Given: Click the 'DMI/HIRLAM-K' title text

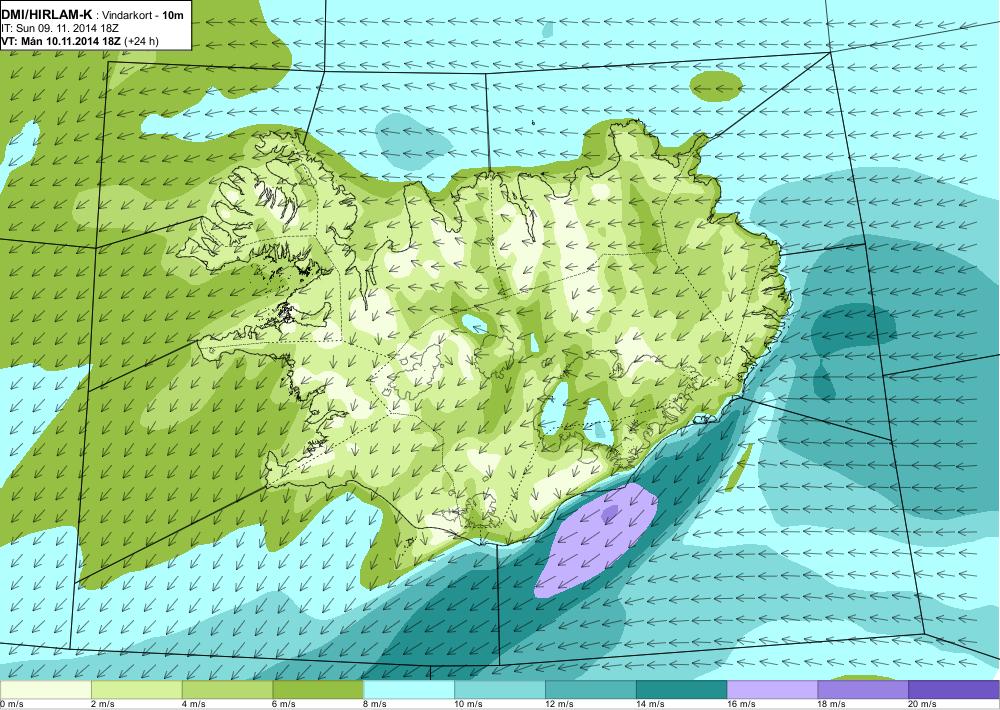Looking at the screenshot, I should [47, 16].
